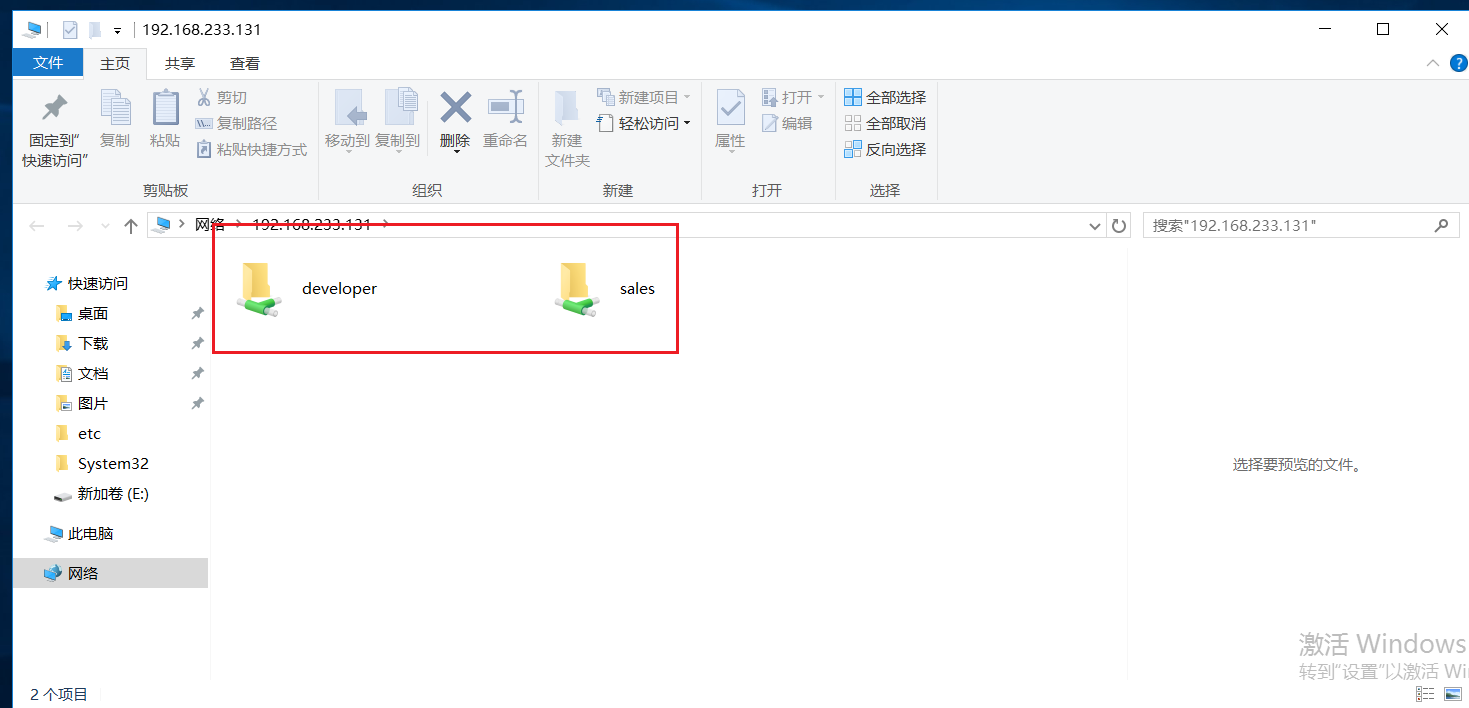
Task: Switch to the Share (共享) tab
Action: 180,63
